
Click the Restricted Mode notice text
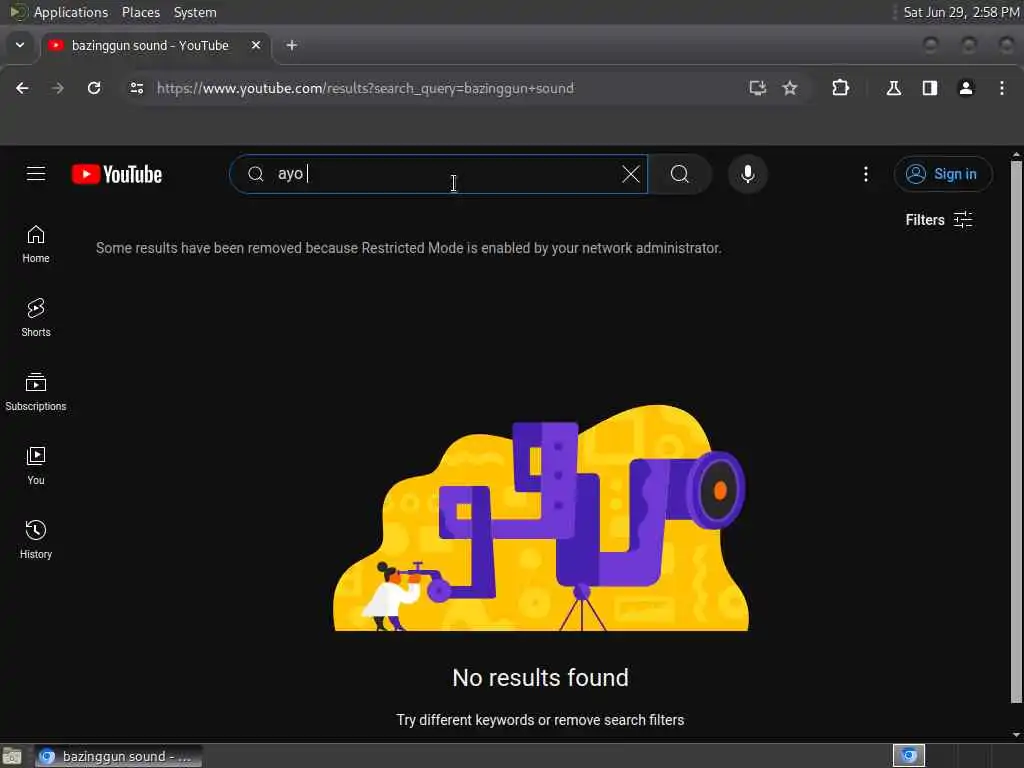point(409,248)
